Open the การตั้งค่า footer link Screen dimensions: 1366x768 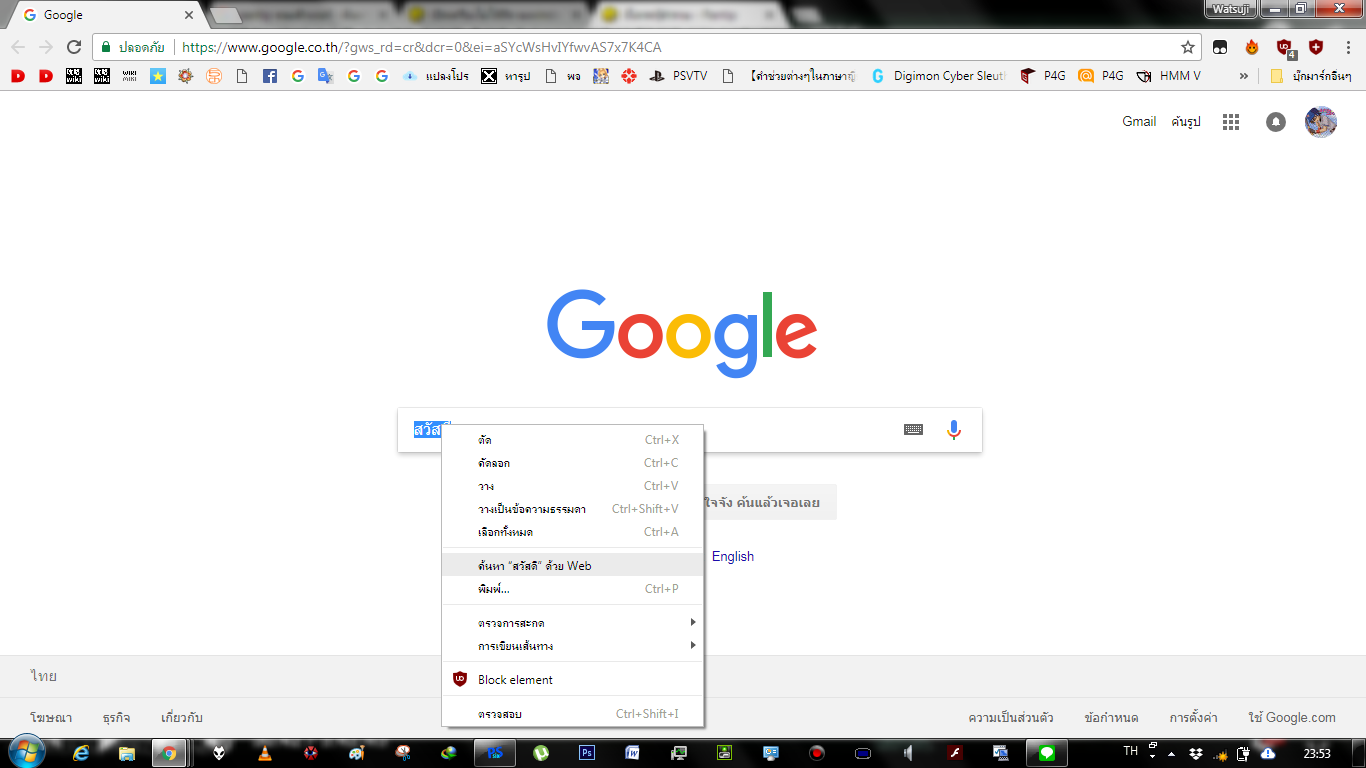coord(1193,717)
